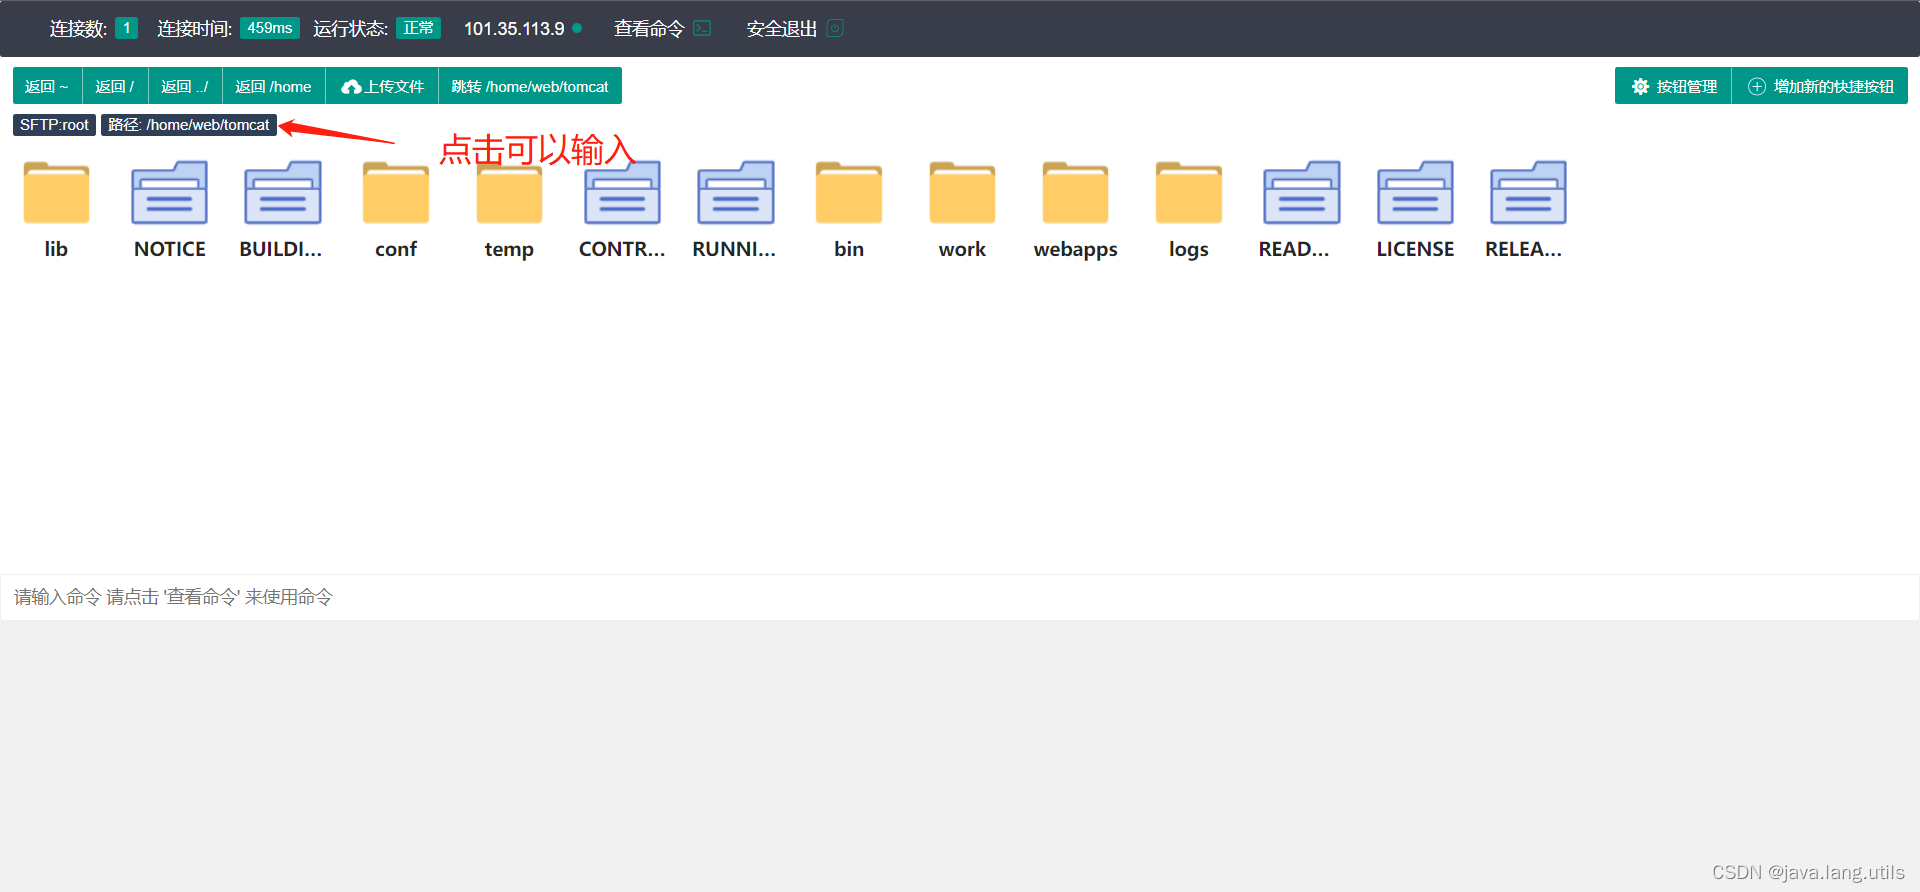This screenshot has height=892, width=1920.
Task: Open the NOTICE file icon
Action: [x=170, y=192]
